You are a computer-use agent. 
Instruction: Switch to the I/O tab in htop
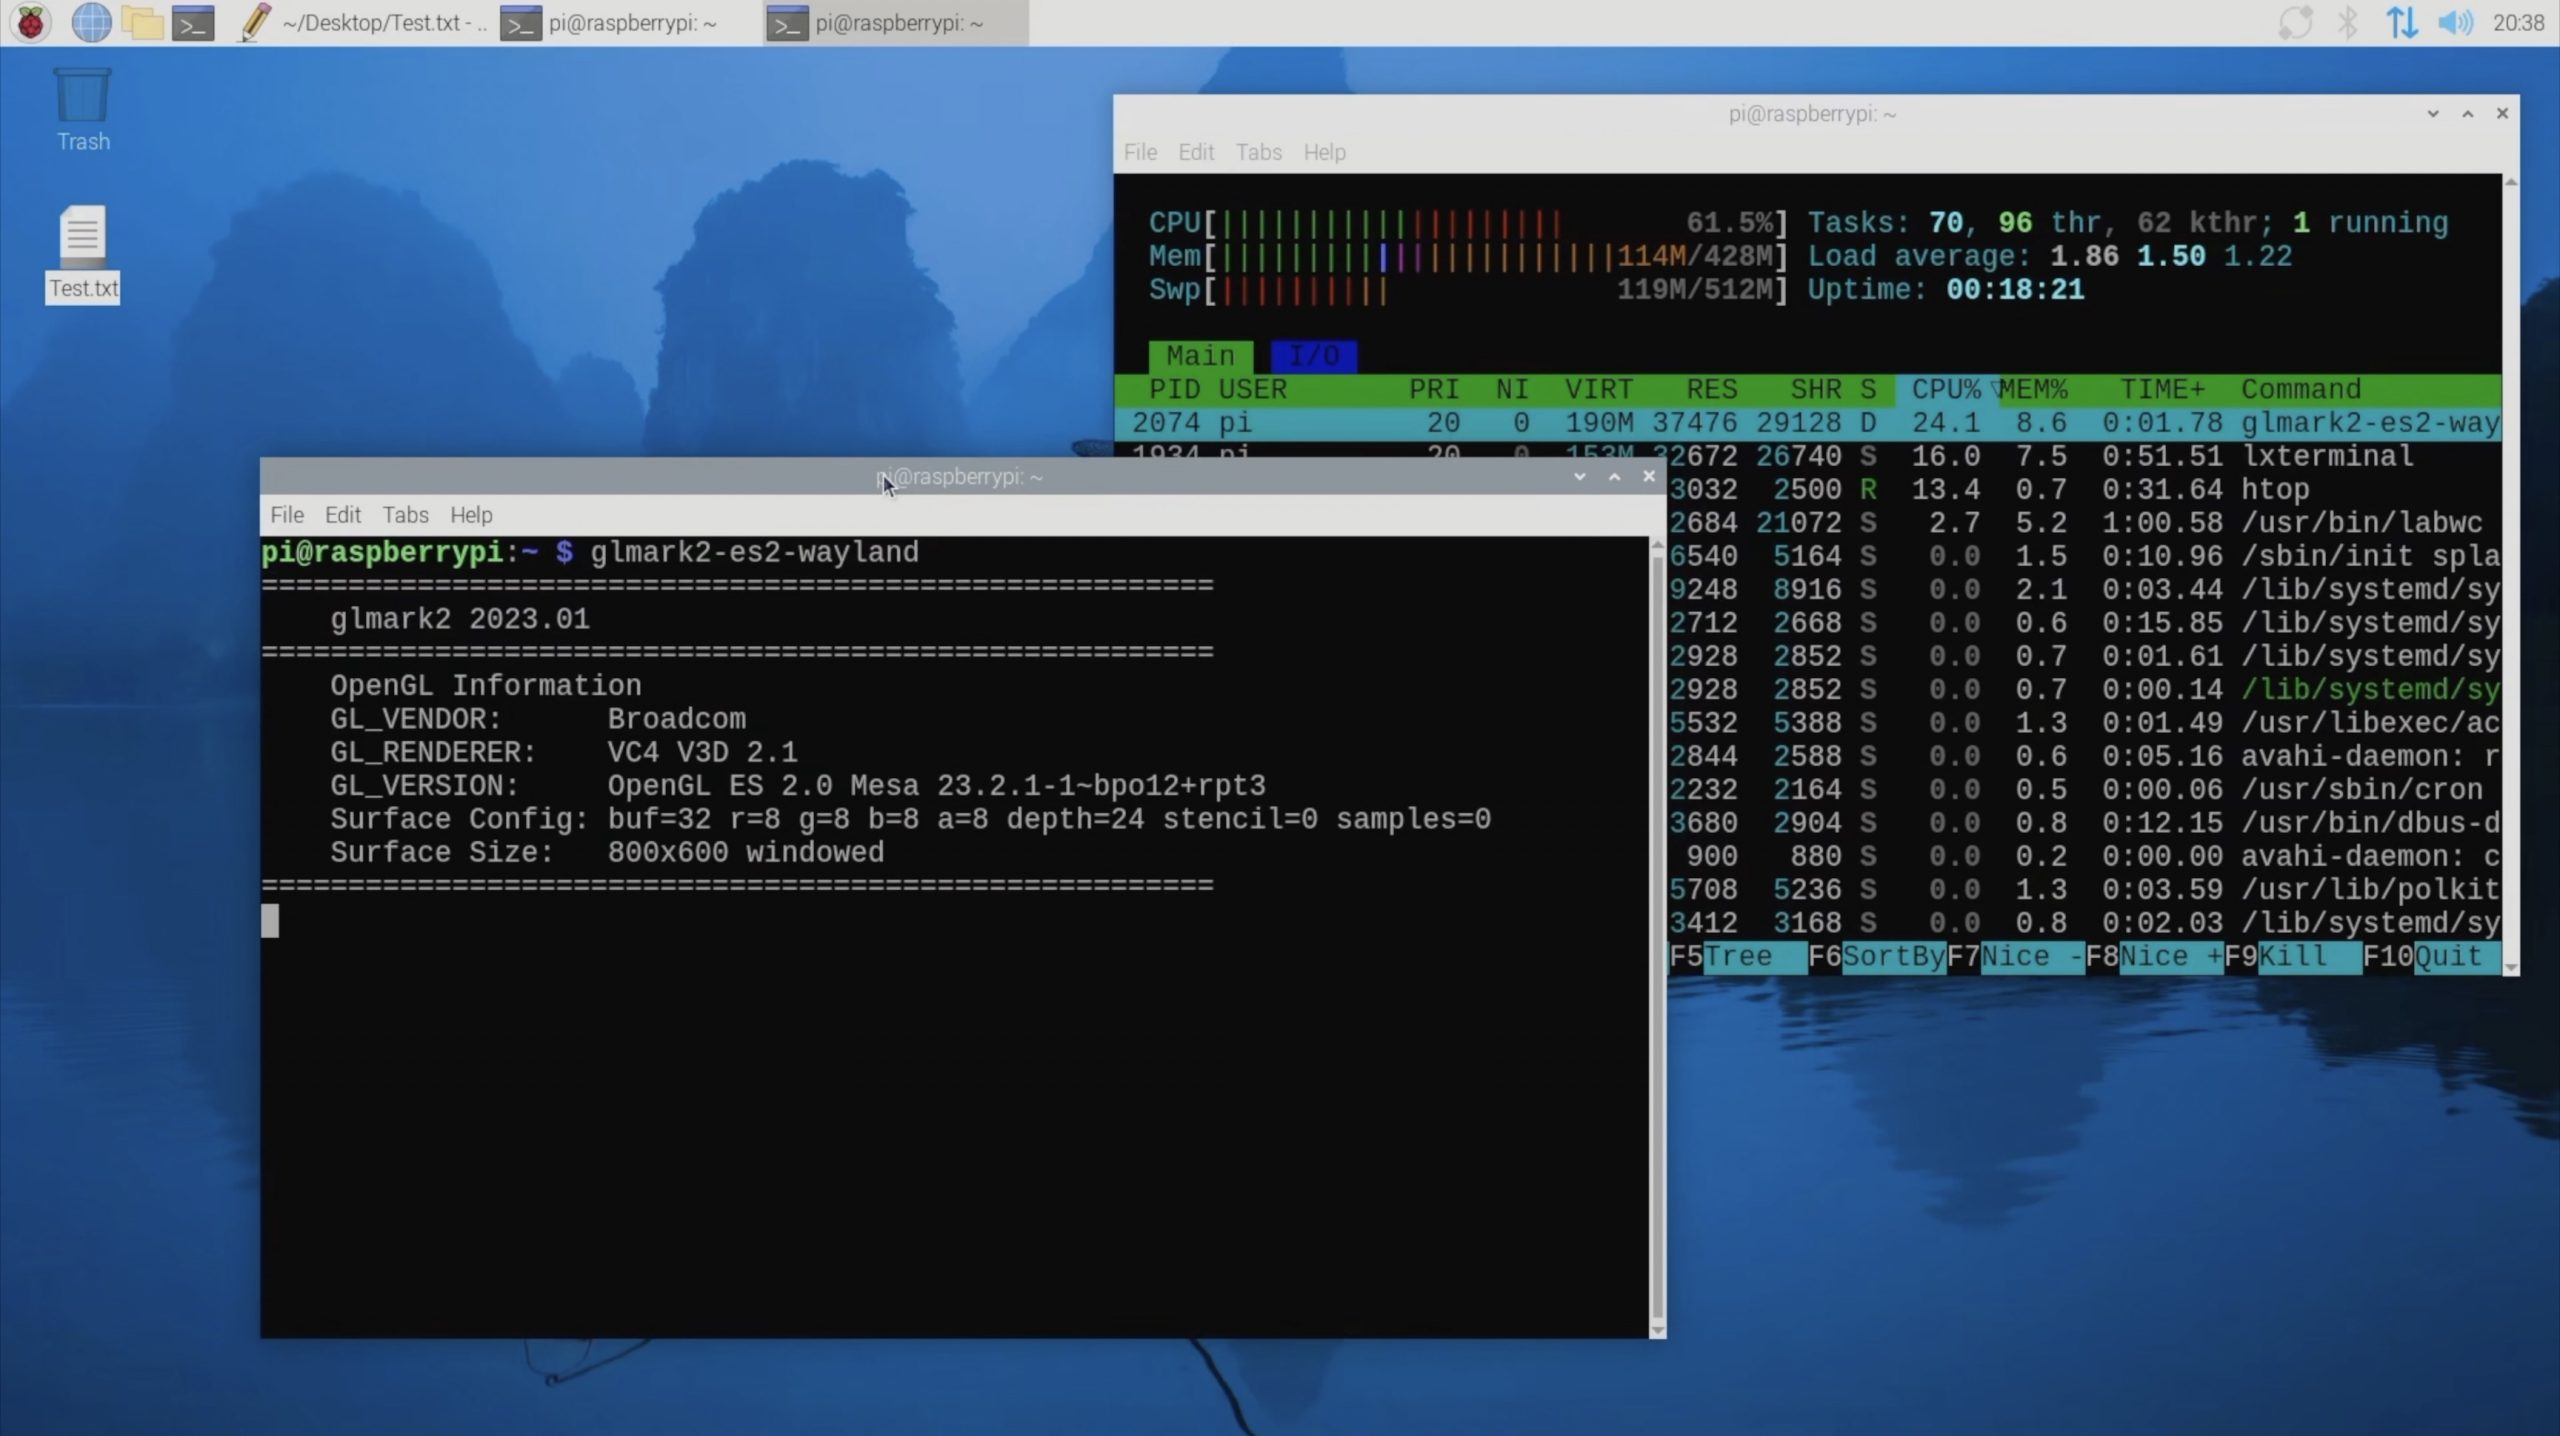pyautogui.click(x=1313, y=356)
